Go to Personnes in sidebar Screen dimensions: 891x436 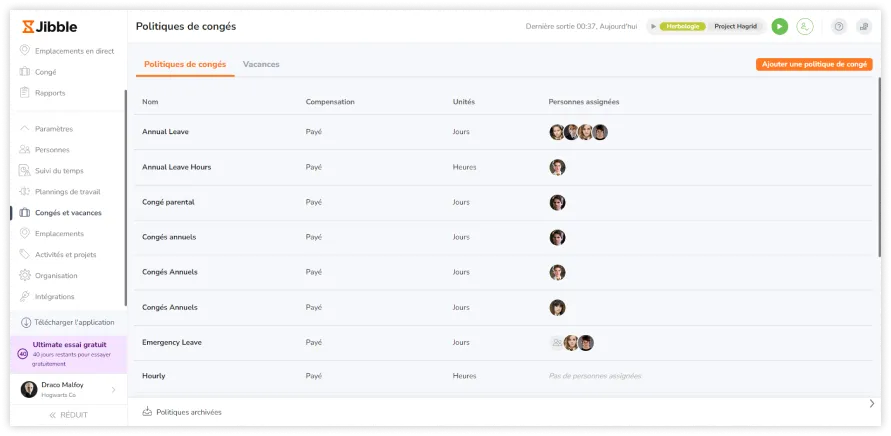pos(52,150)
